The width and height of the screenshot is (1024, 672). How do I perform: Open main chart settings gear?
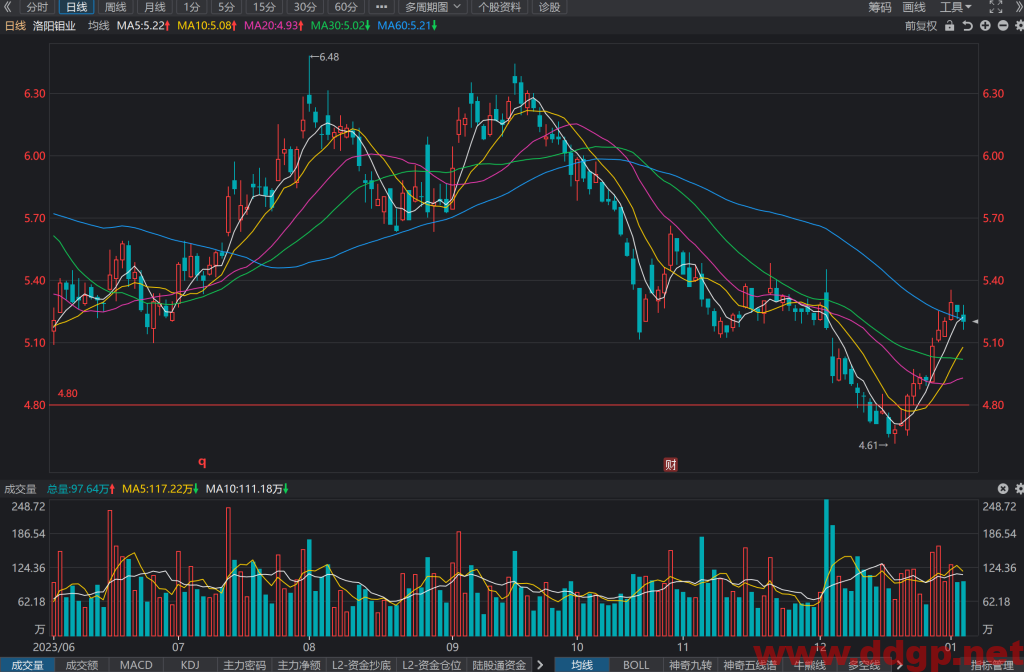[x=1019, y=26]
